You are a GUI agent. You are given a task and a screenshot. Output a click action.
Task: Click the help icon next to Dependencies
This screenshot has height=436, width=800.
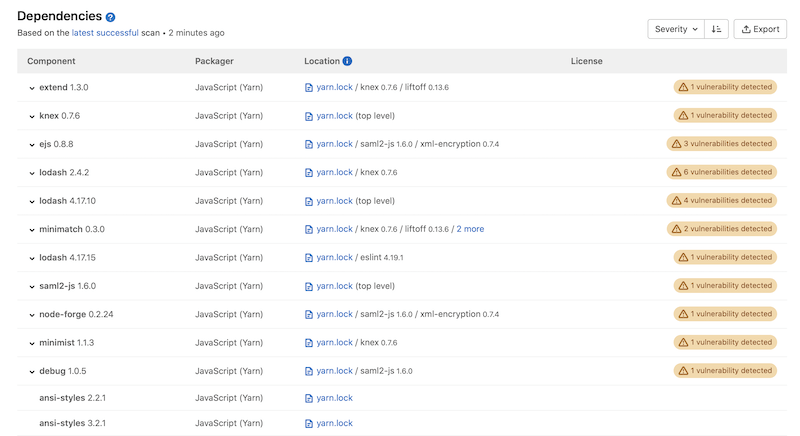(110, 17)
